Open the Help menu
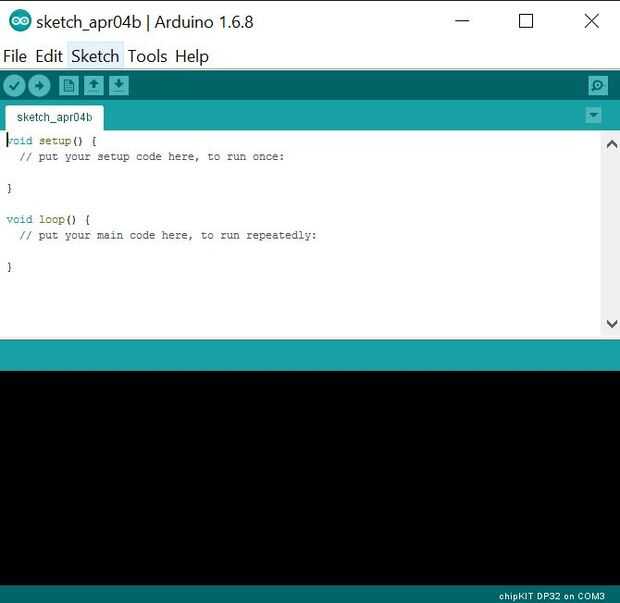This screenshot has width=620, height=603. click(x=192, y=56)
